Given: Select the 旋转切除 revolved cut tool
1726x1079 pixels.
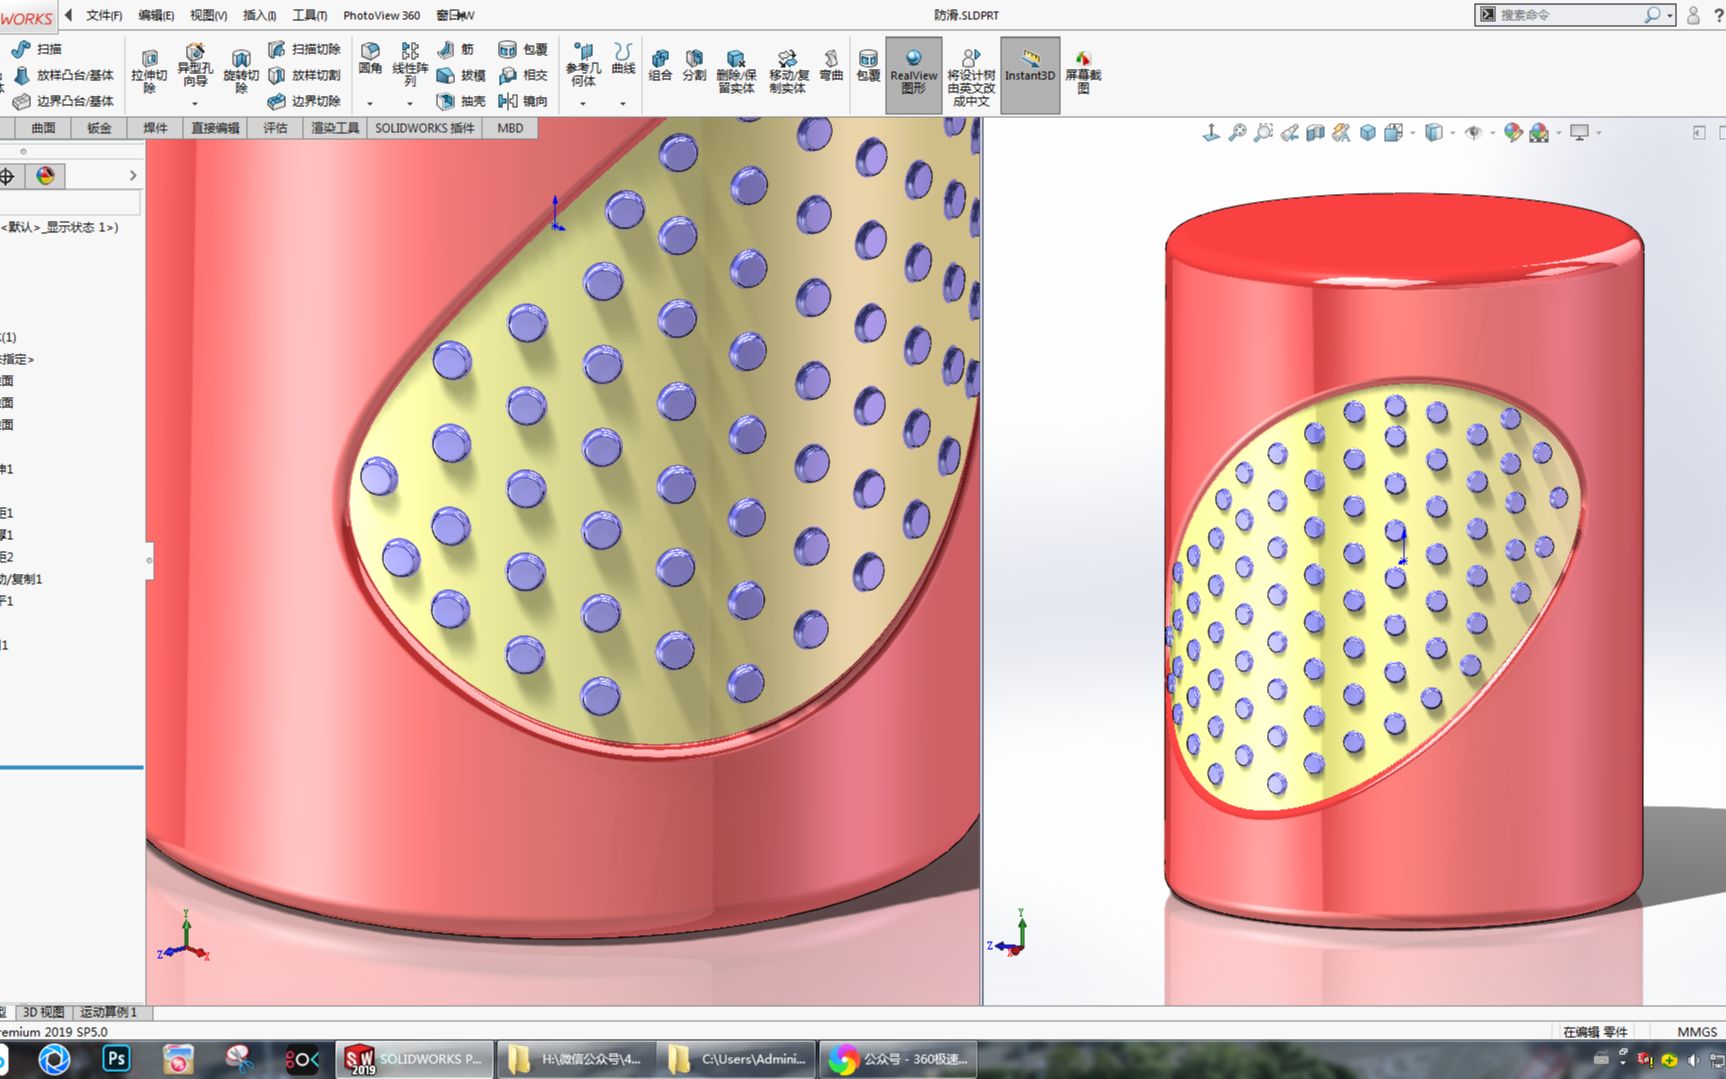Looking at the screenshot, I should (241, 71).
